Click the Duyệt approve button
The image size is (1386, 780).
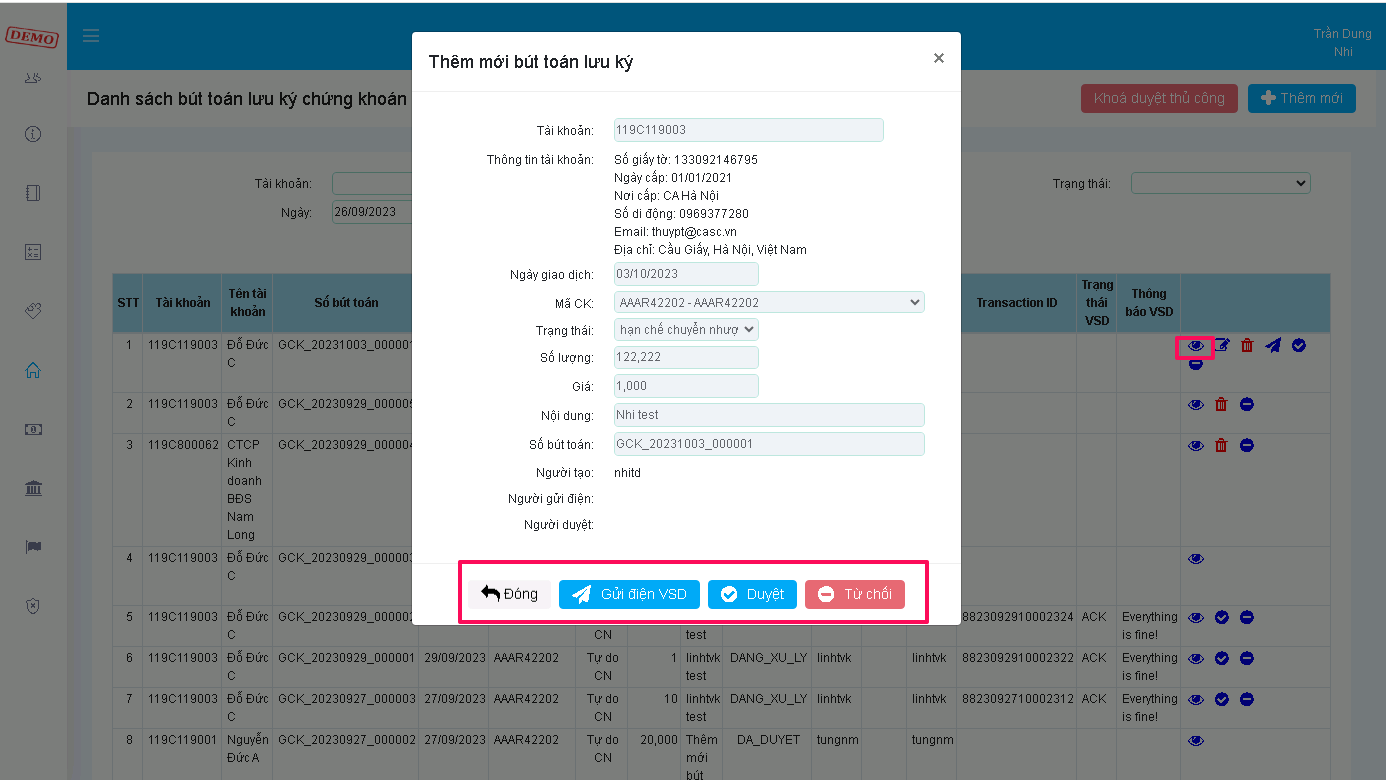click(752, 594)
